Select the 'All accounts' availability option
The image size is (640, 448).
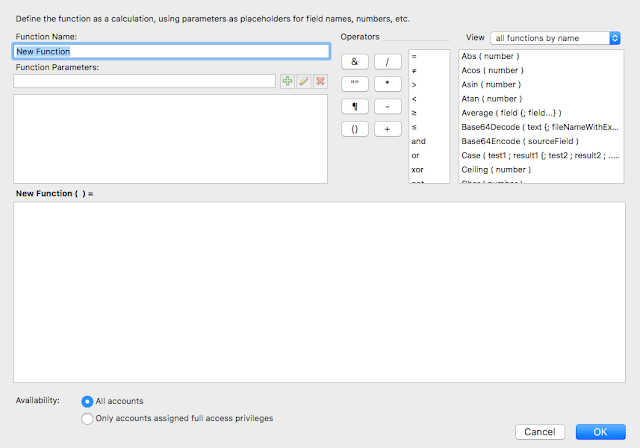pos(113,401)
